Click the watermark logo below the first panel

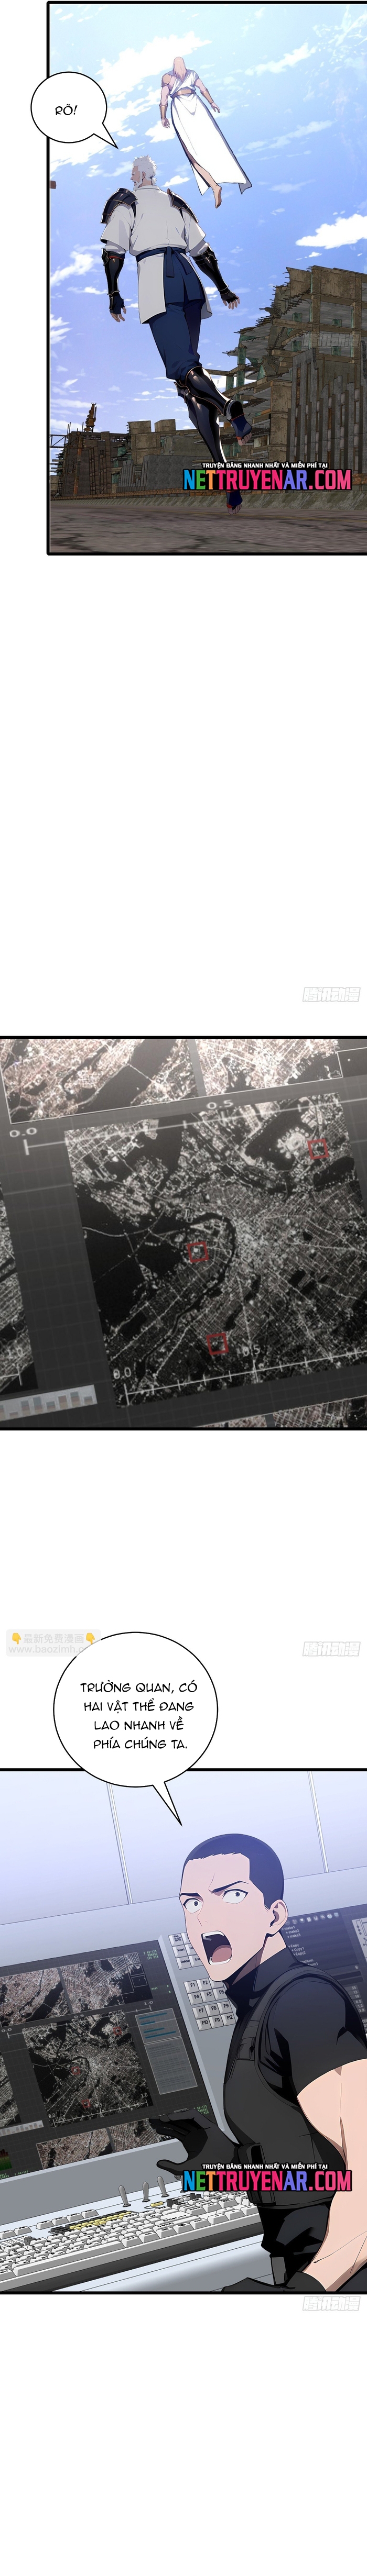331,994
